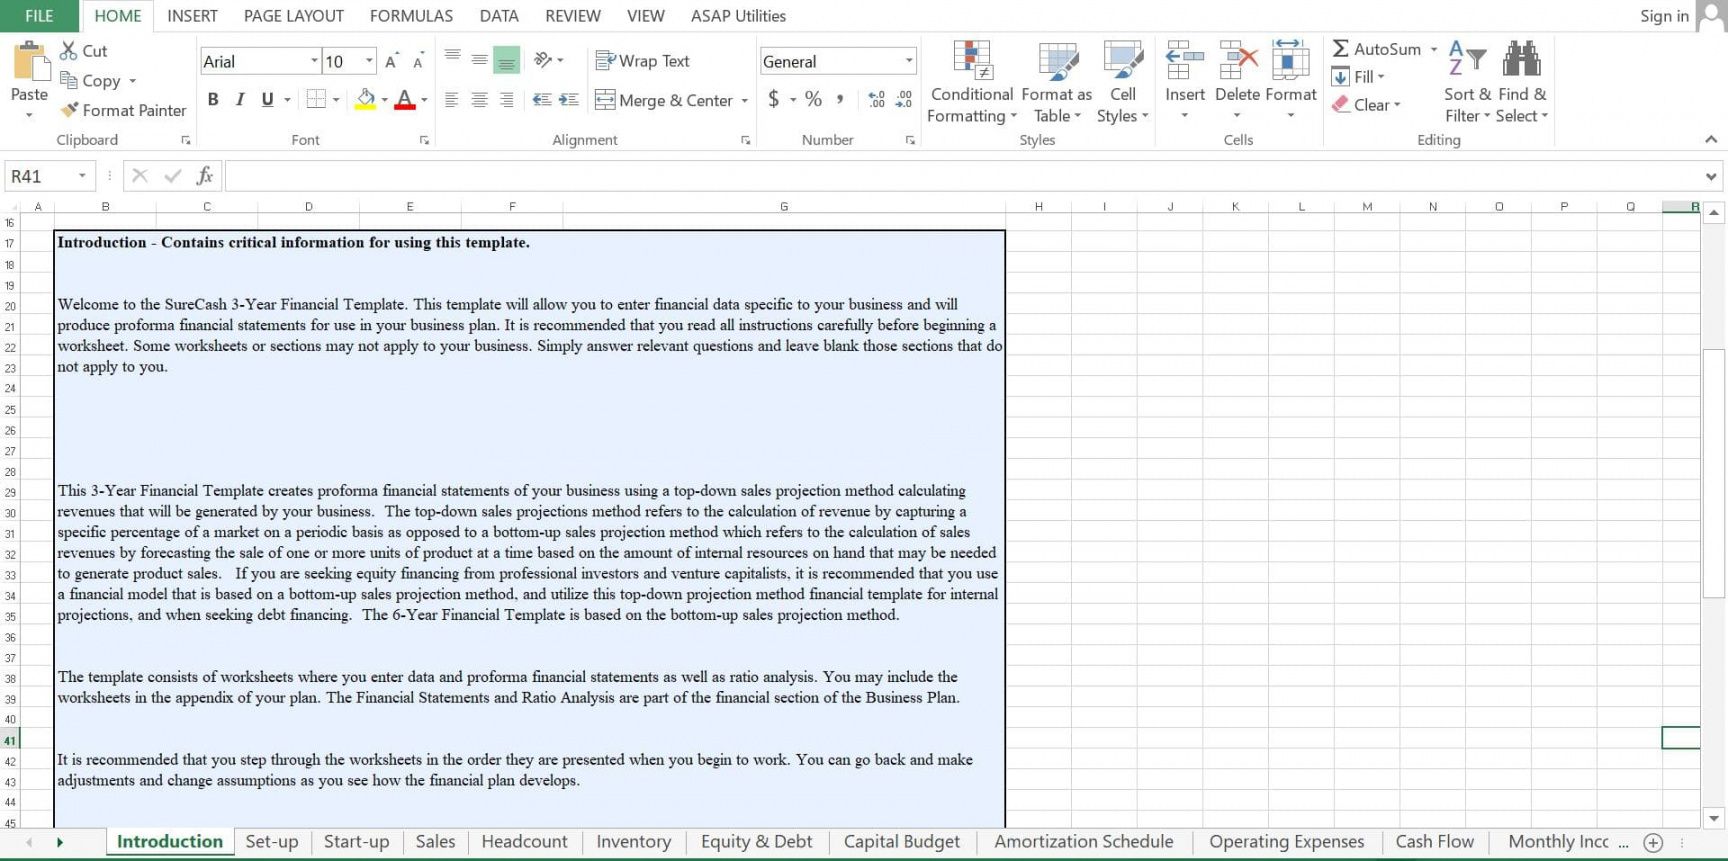
Task: Add a new sheet plus button
Action: [x=1653, y=843]
